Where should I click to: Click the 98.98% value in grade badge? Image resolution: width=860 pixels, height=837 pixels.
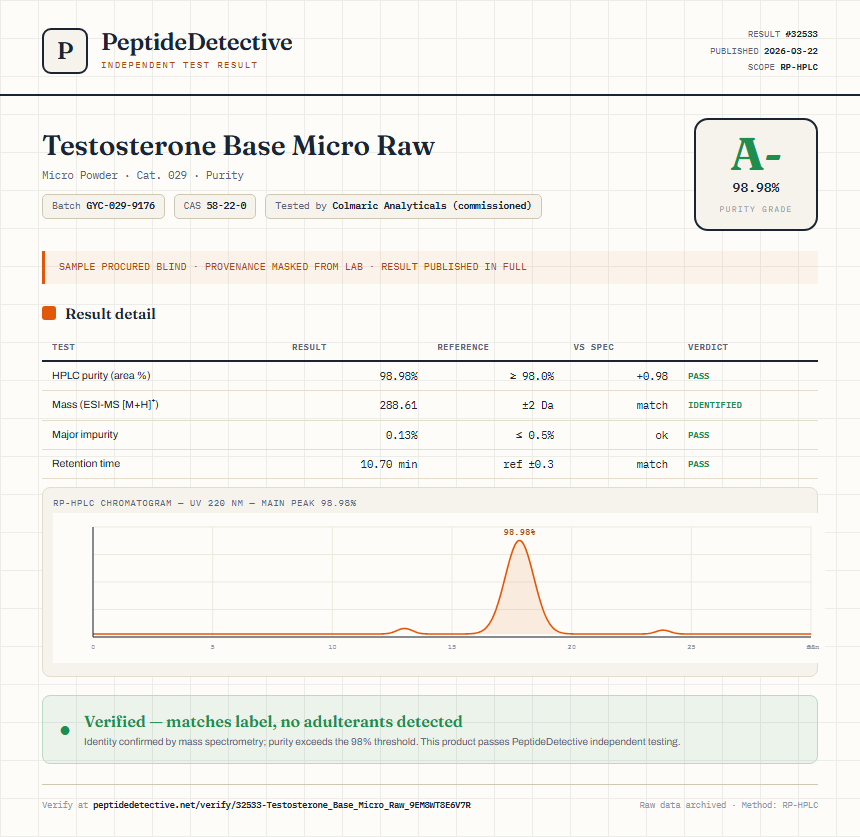(x=756, y=188)
